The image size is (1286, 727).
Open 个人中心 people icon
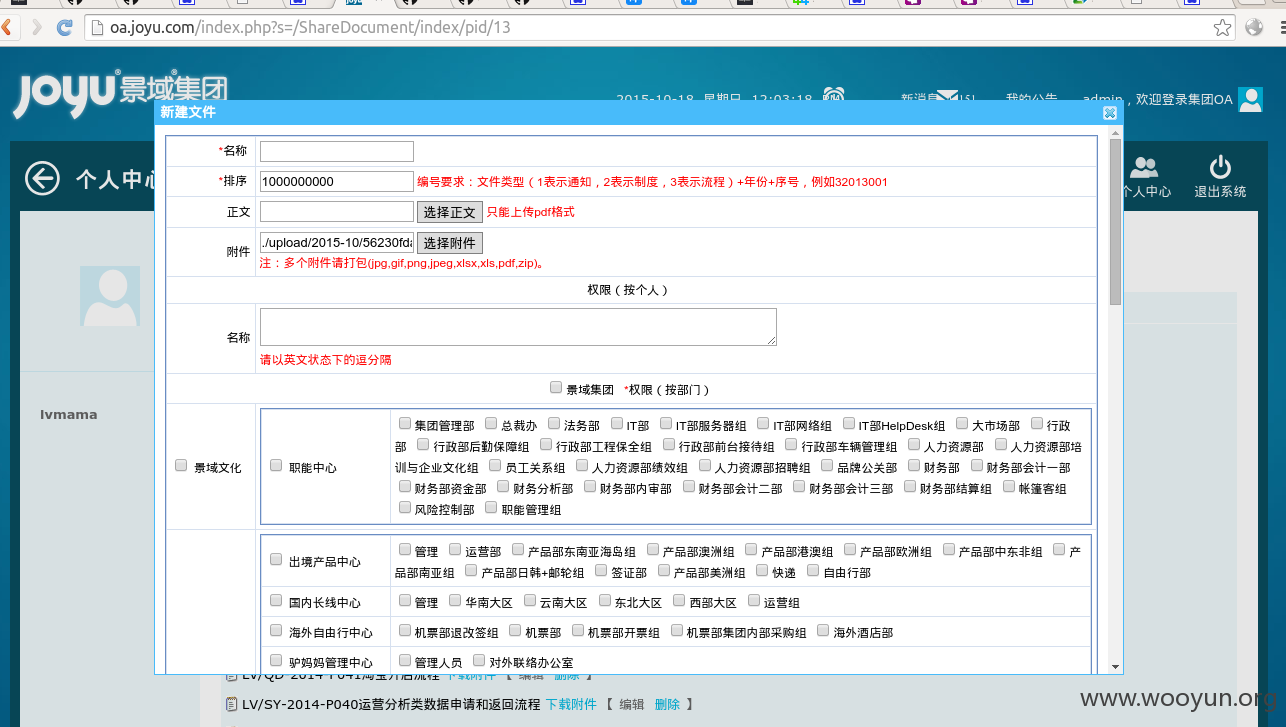[1145, 167]
